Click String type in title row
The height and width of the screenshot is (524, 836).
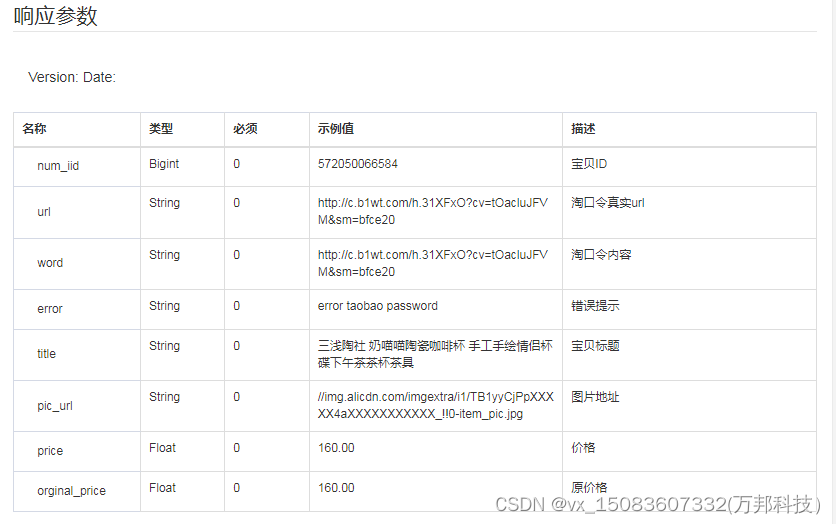pos(165,346)
